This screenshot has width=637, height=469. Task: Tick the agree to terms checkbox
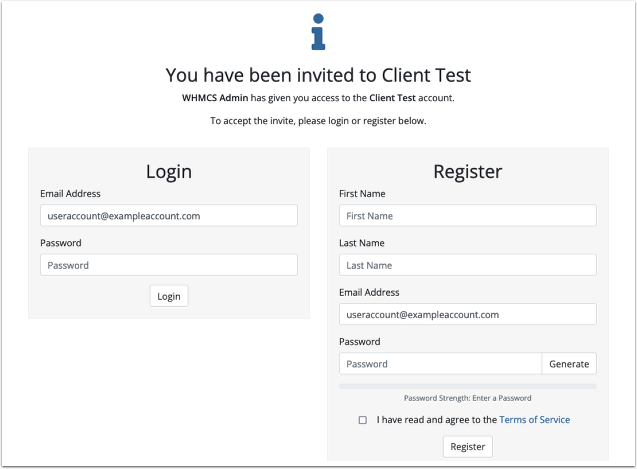coord(362,420)
